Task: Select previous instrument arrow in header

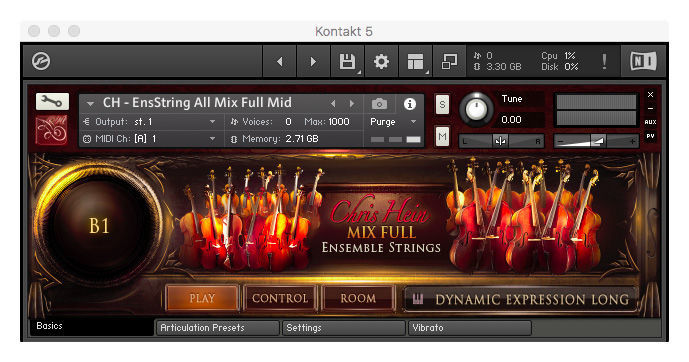Action: tap(334, 104)
